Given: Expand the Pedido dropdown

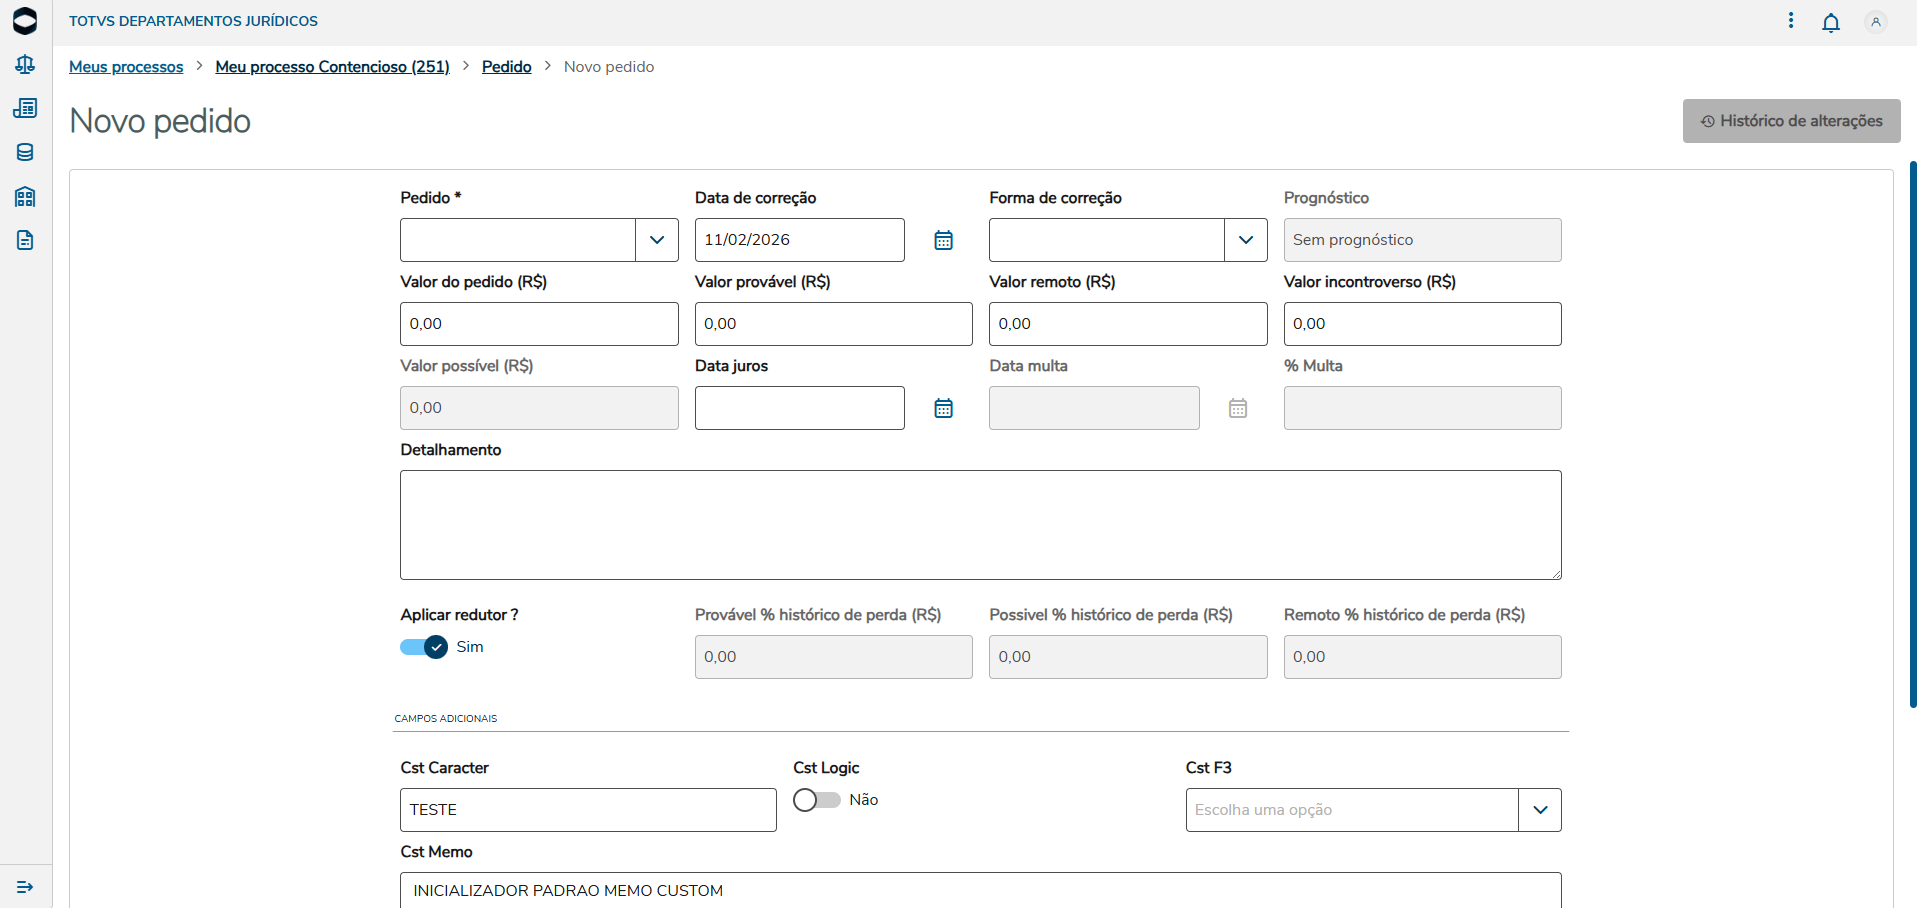Looking at the screenshot, I should click(x=657, y=240).
